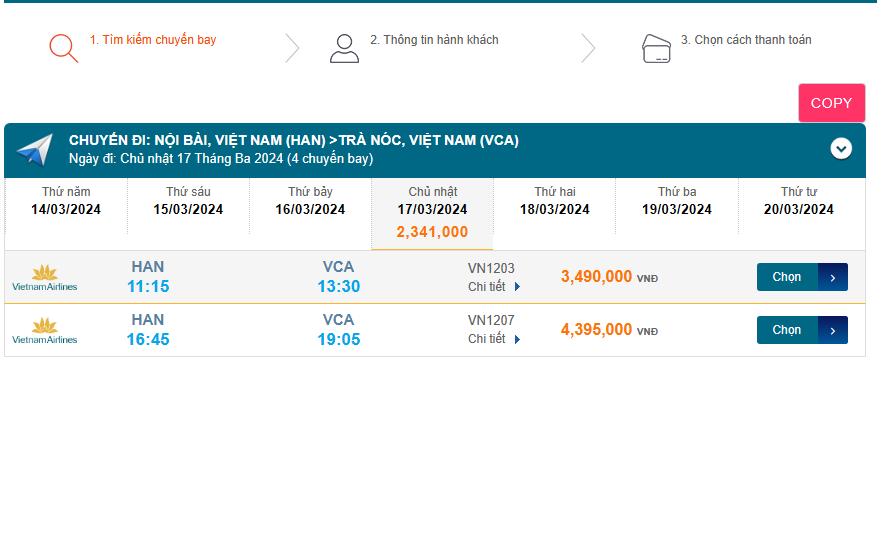Switch to Thứ hai 18/03/2024 date tab
The image size is (877, 540).
tap(554, 201)
